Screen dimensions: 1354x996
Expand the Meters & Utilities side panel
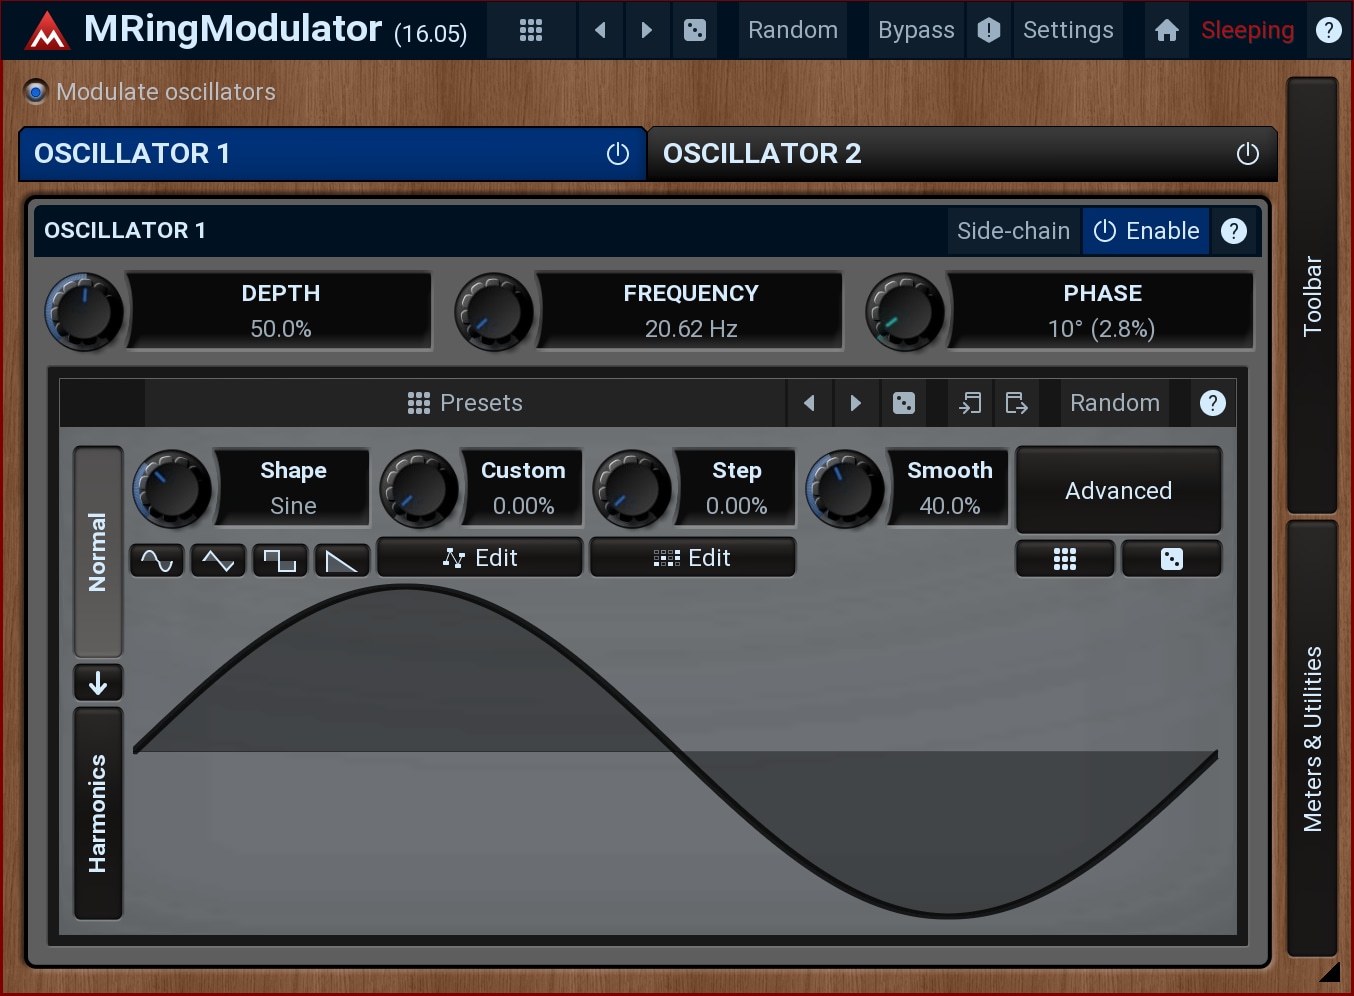(1312, 738)
